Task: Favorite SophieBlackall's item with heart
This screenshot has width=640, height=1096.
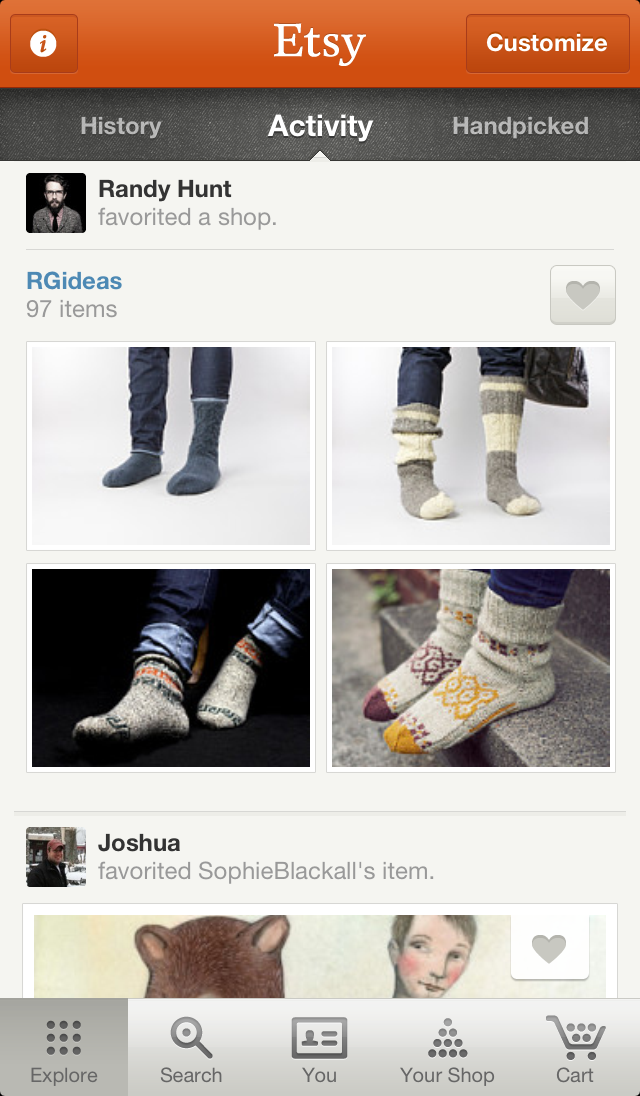Action: point(549,948)
